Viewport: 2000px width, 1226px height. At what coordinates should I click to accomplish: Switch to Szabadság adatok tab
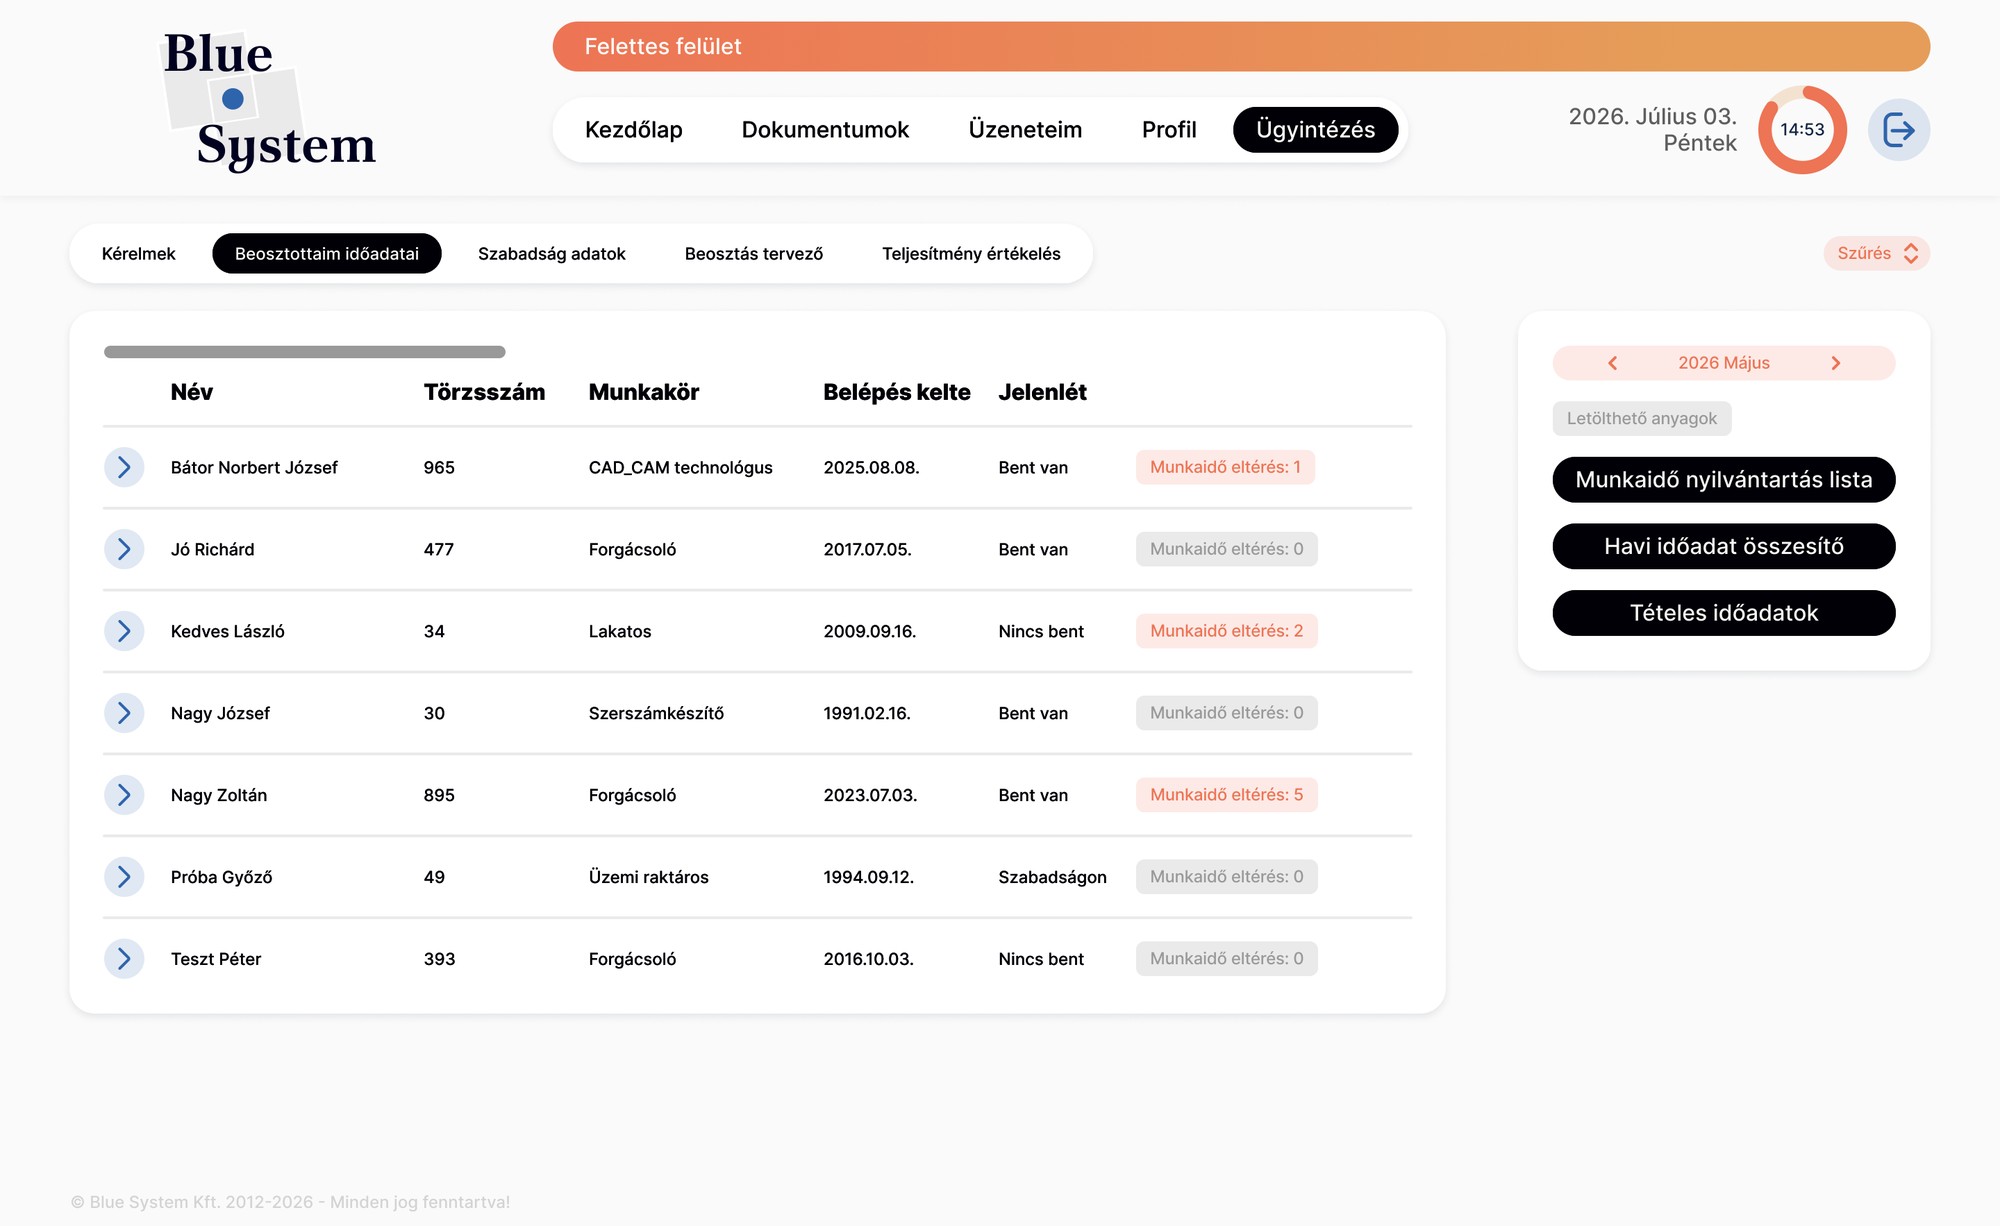pyautogui.click(x=552, y=253)
